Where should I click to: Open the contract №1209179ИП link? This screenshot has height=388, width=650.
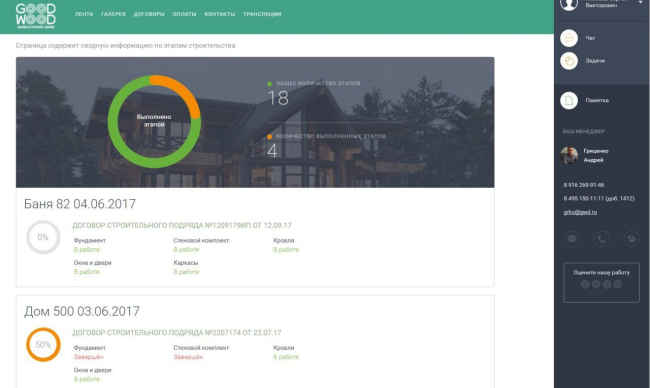[x=182, y=226]
